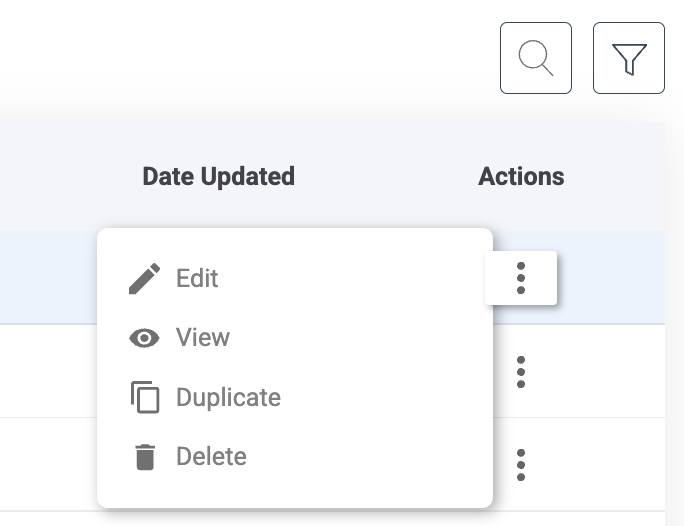Image resolution: width=684 pixels, height=526 pixels.
Task: Click the copy icon beside Duplicate
Action: coord(145,397)
